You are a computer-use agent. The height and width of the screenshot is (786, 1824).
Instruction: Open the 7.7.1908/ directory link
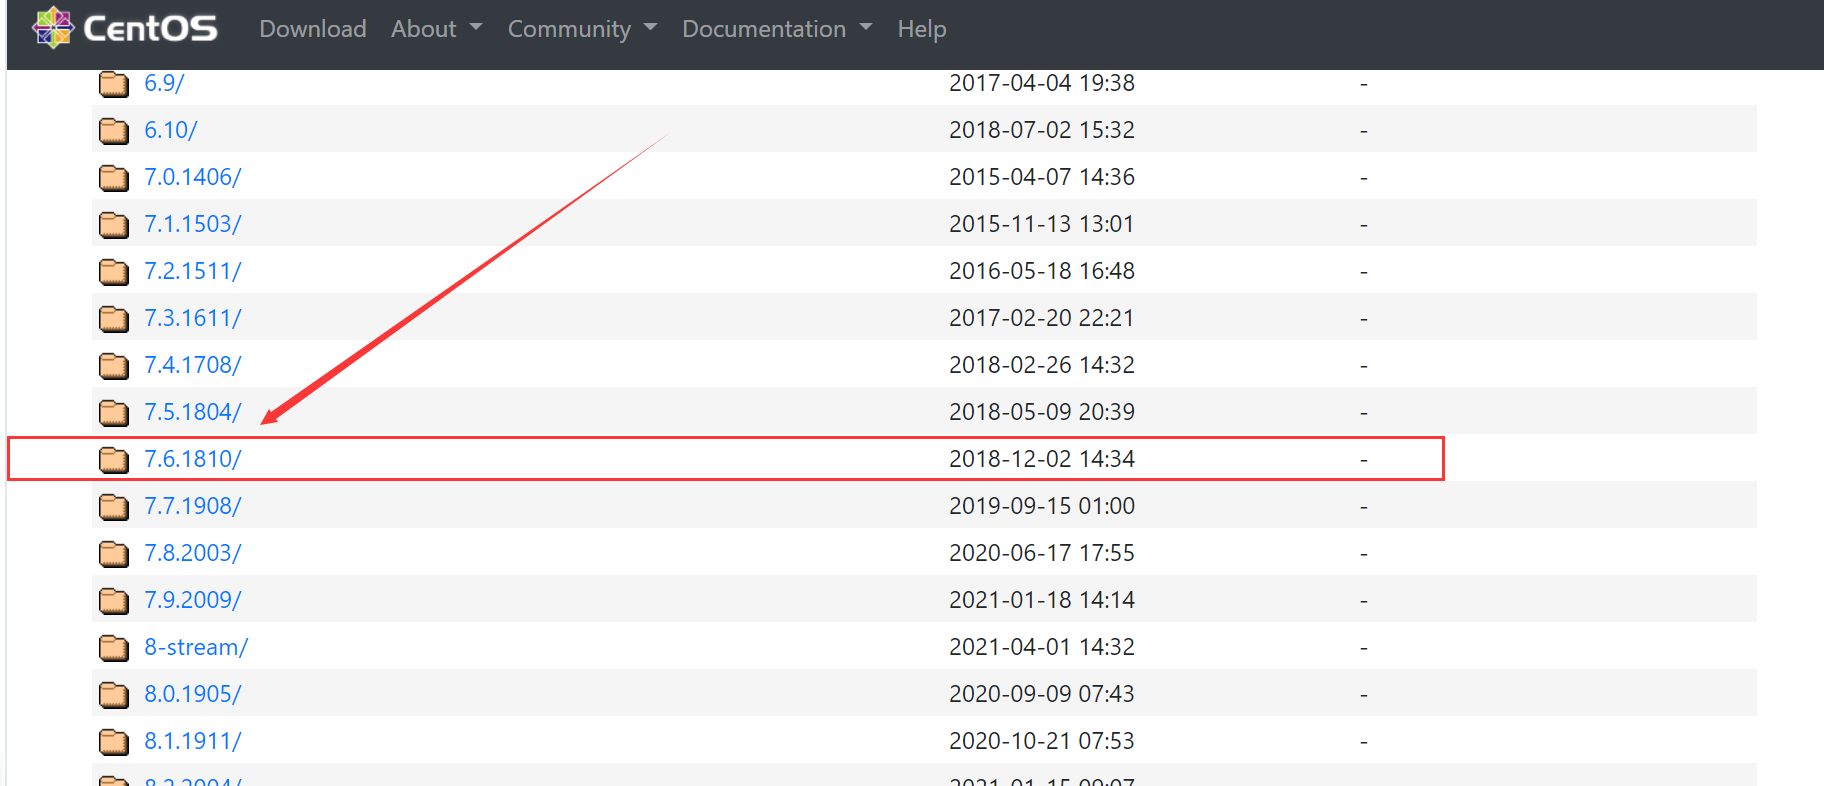pos(193,506)
